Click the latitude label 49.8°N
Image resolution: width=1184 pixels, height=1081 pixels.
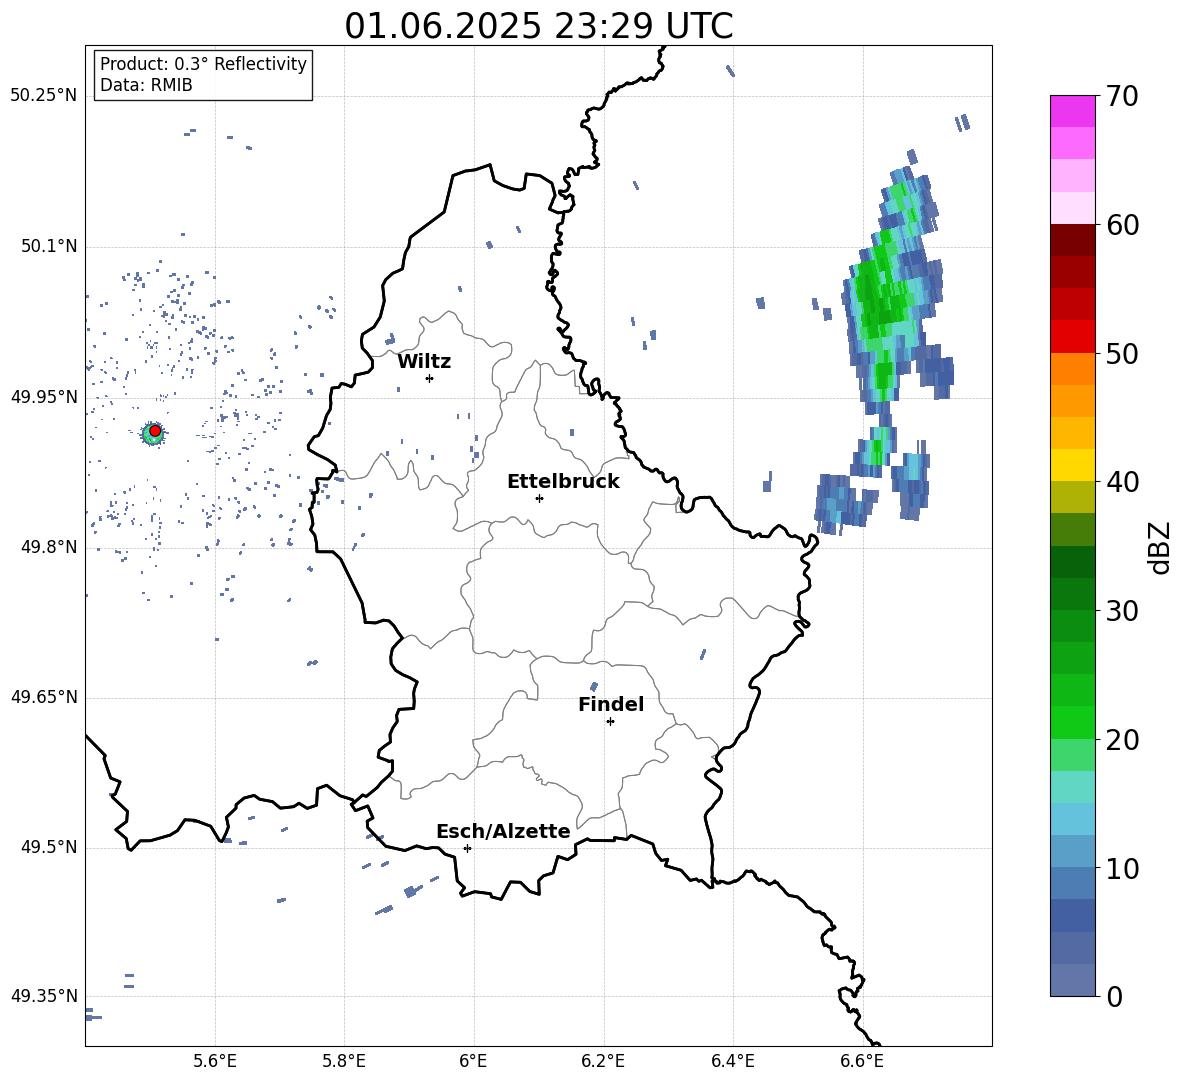(49, 547)
